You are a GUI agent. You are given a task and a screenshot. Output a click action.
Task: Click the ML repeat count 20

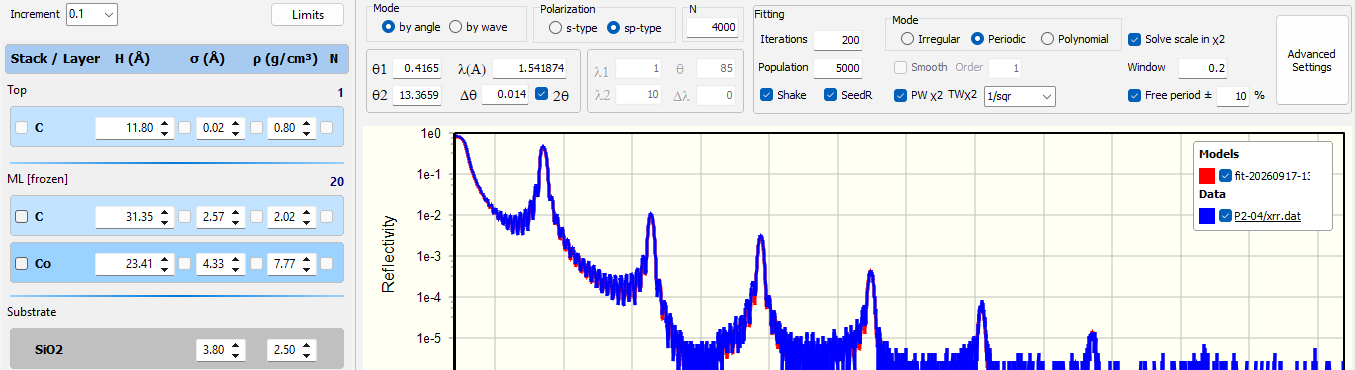[336, 181]
